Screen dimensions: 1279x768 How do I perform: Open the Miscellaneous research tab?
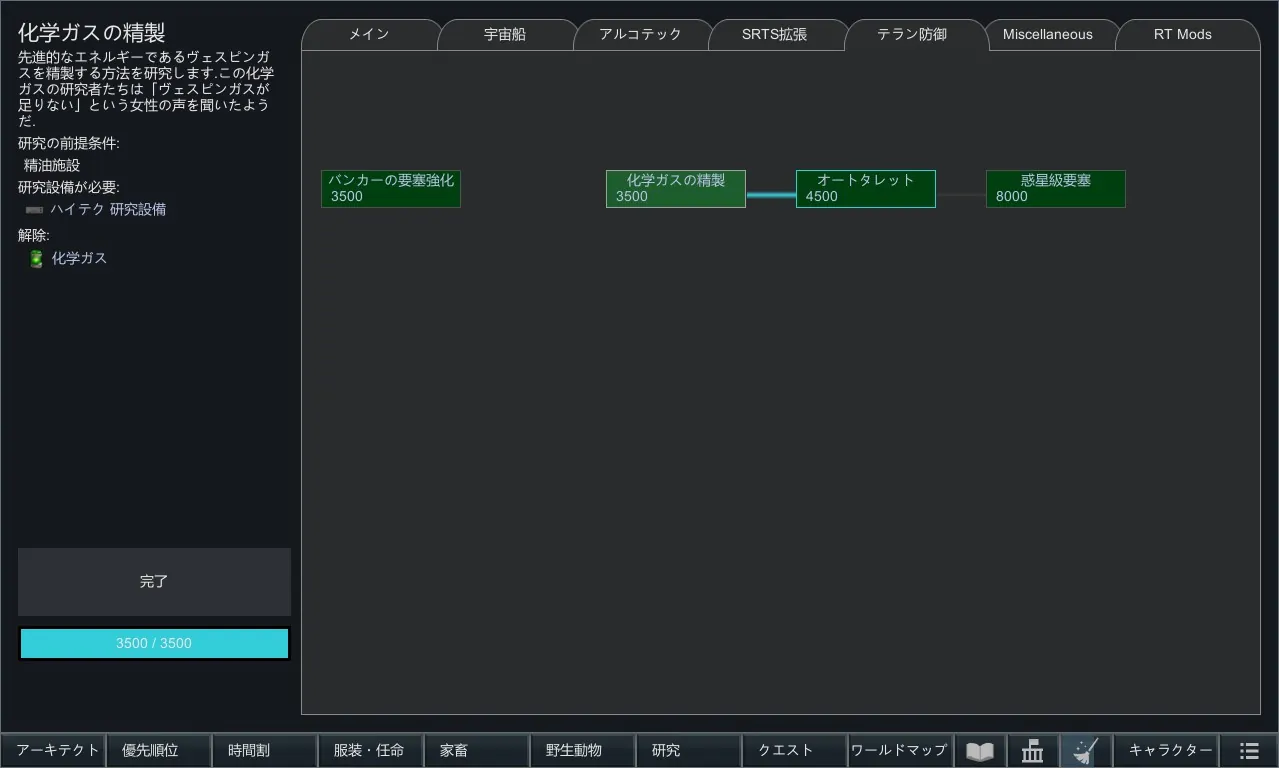[1047, 34]
